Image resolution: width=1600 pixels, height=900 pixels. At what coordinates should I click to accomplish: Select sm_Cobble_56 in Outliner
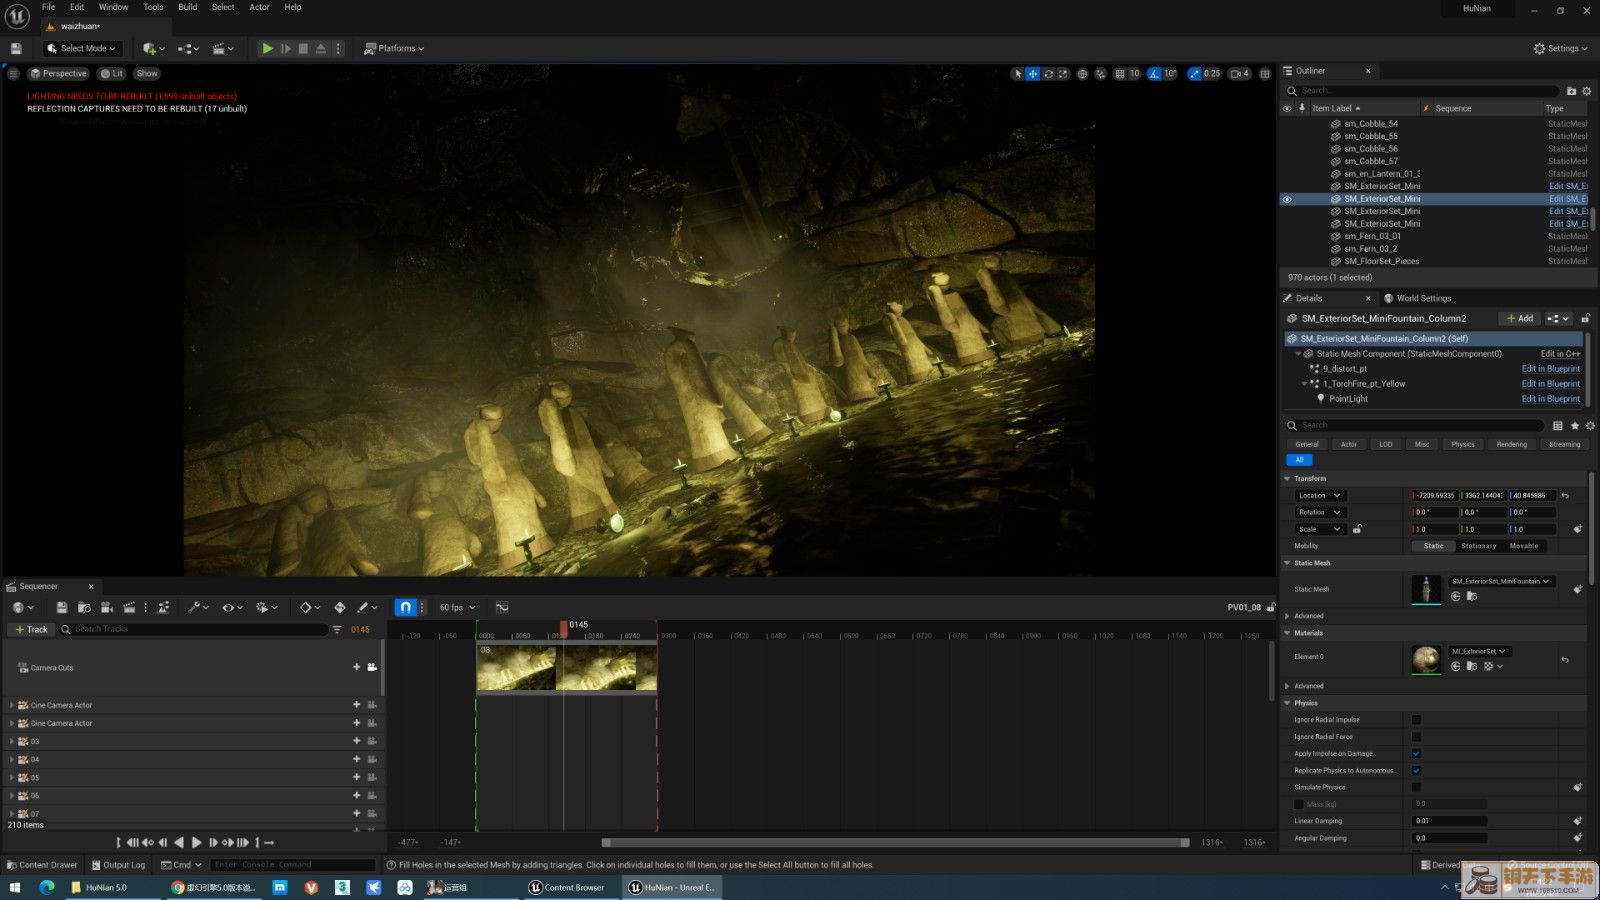(x=1371, y=149)
